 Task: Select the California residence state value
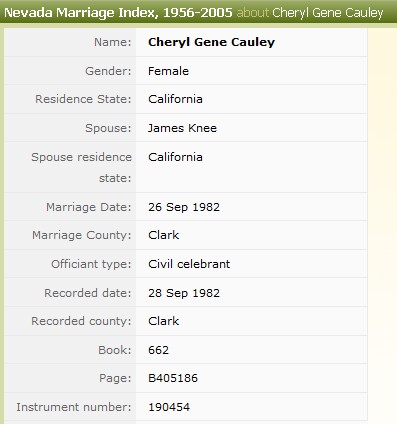pos(175,99)
